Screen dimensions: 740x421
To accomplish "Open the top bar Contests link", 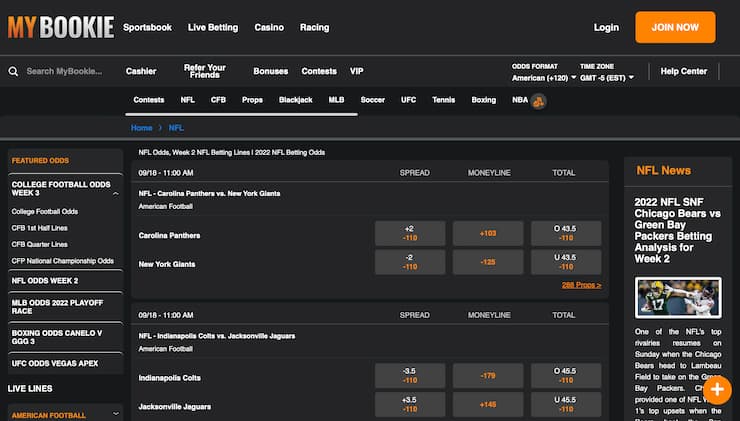I will pyautogui.click(x=319, y=71).
